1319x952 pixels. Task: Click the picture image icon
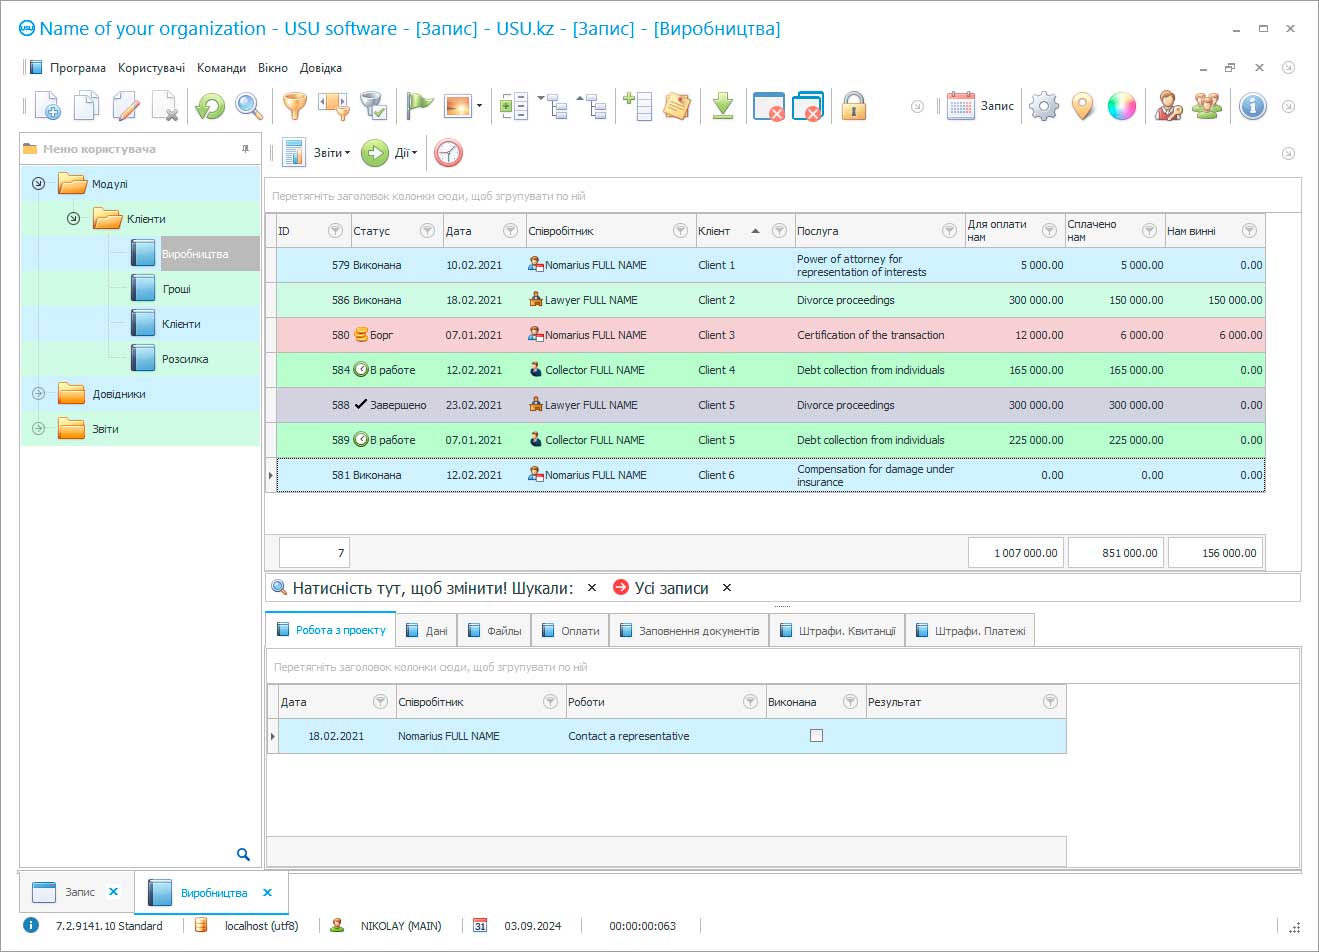(x=458, y=106)
